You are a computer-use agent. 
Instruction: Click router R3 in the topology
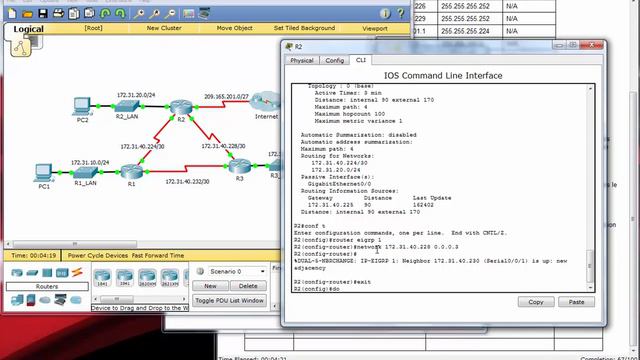pyautogui.click(x=240, y=167)
